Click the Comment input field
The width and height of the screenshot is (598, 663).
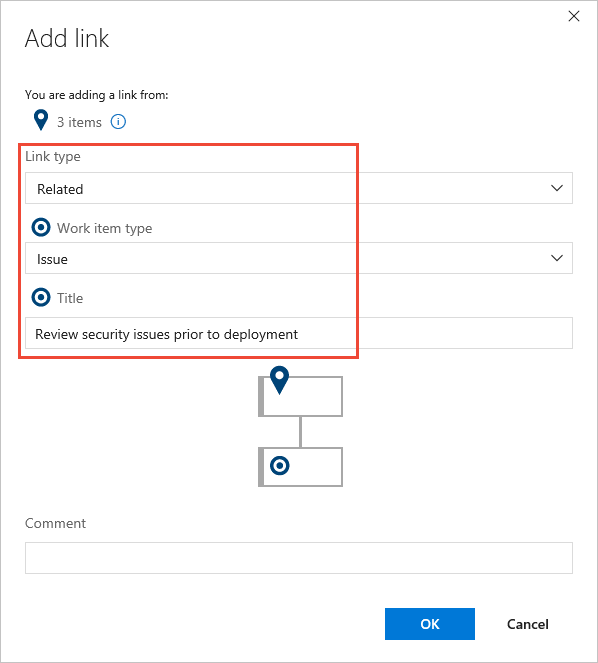pos(299,558)
